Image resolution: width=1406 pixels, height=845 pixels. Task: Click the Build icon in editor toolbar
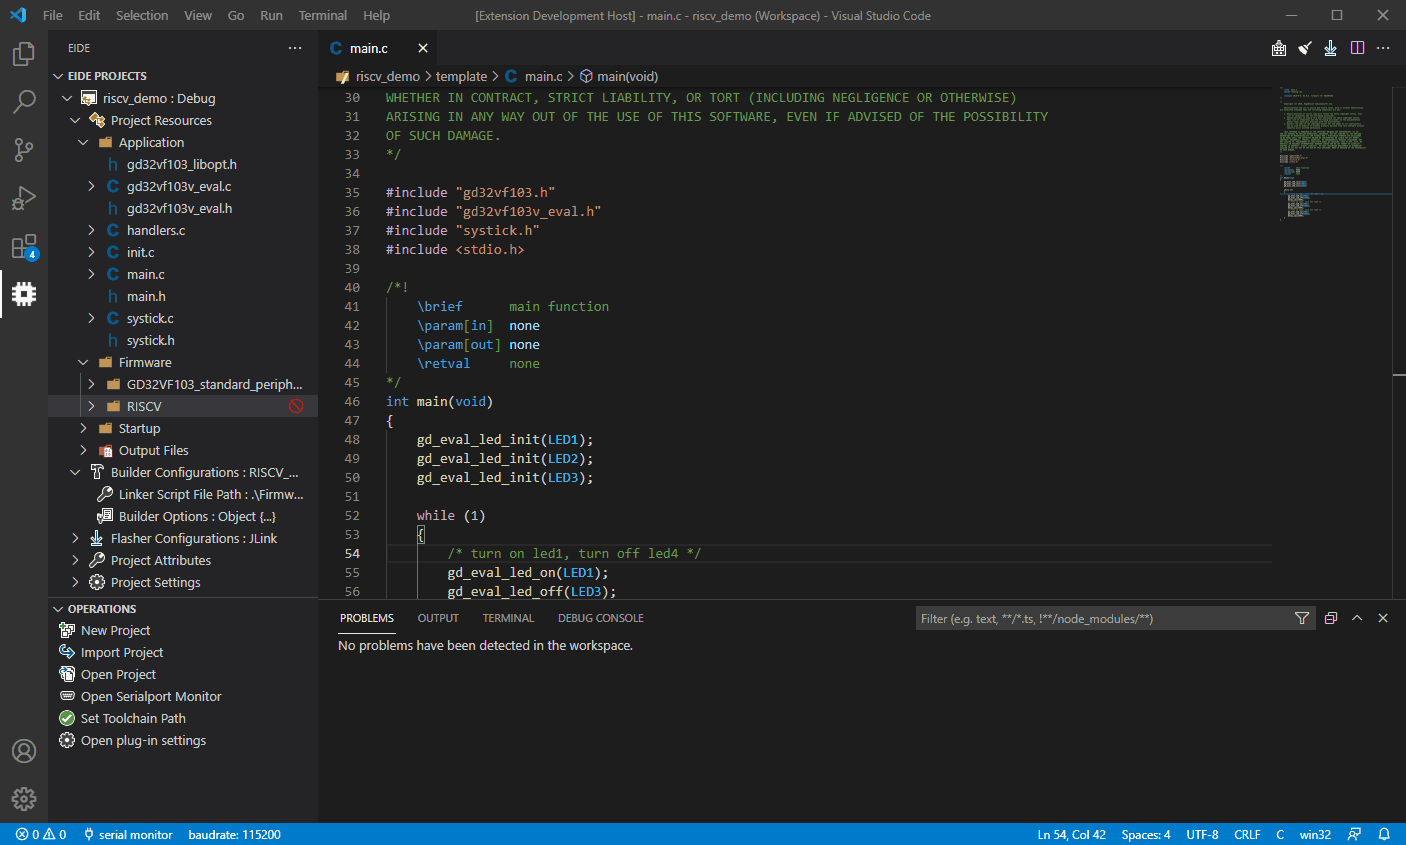tap(1279, 48)
